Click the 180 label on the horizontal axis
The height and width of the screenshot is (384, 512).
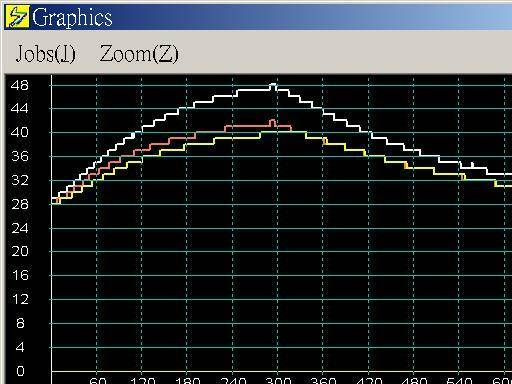(x=187, y=380)
